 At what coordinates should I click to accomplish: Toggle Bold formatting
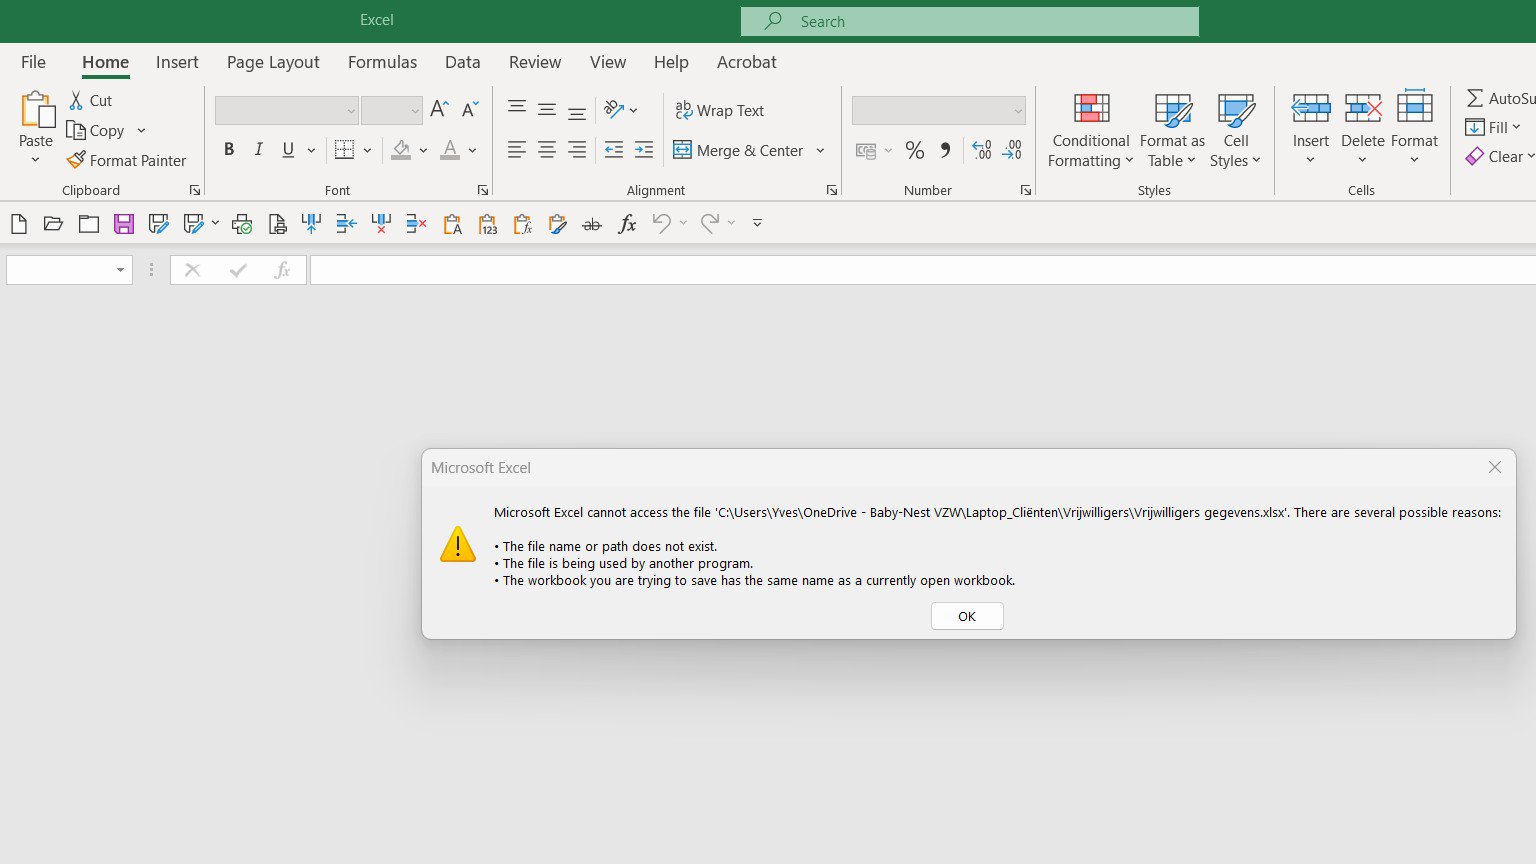[x=229, y=150]
